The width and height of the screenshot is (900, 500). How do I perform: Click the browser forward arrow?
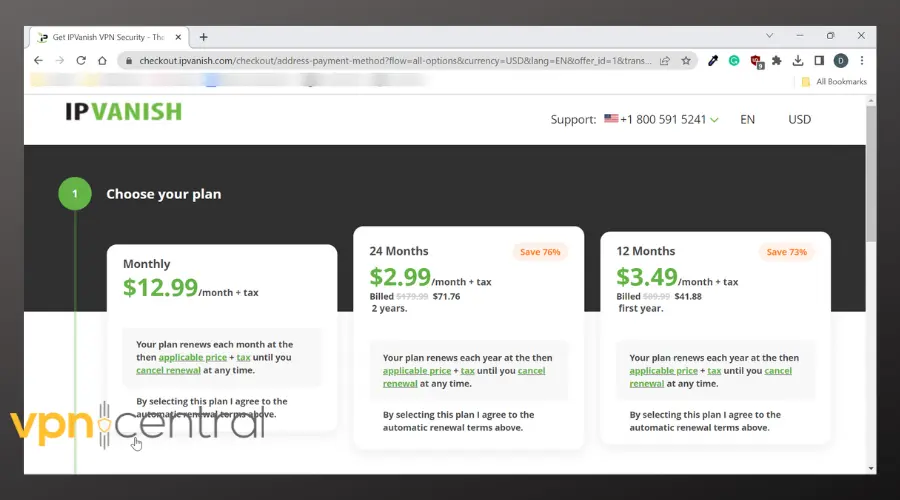pyautogui.click(x=60, y=60)
